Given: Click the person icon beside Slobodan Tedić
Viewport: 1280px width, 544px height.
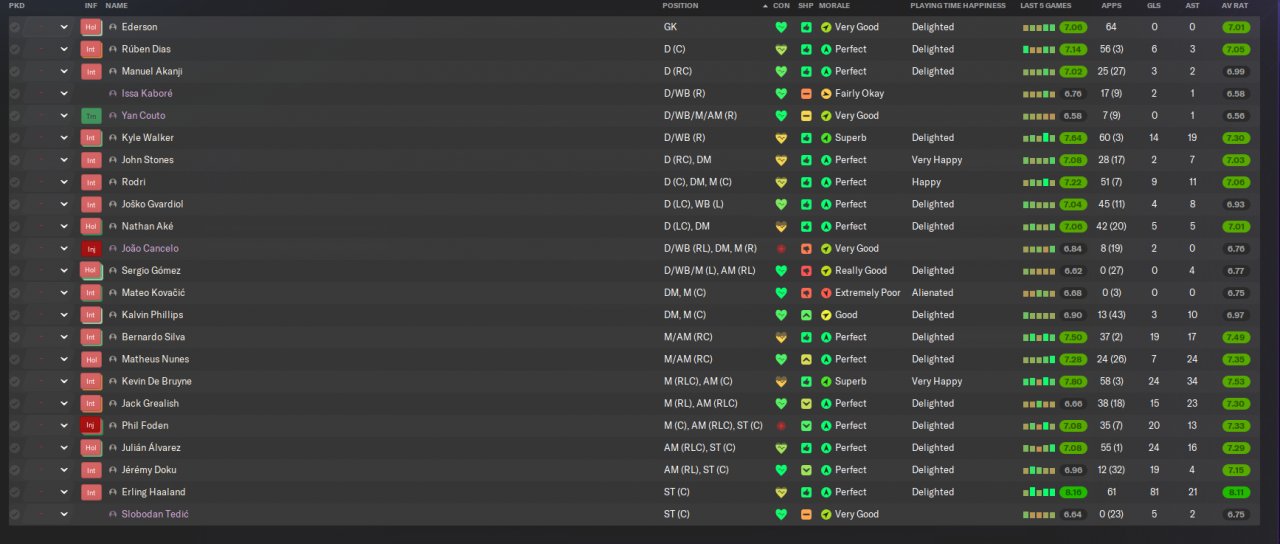Looking at the screenshot, I should [113, 515].
